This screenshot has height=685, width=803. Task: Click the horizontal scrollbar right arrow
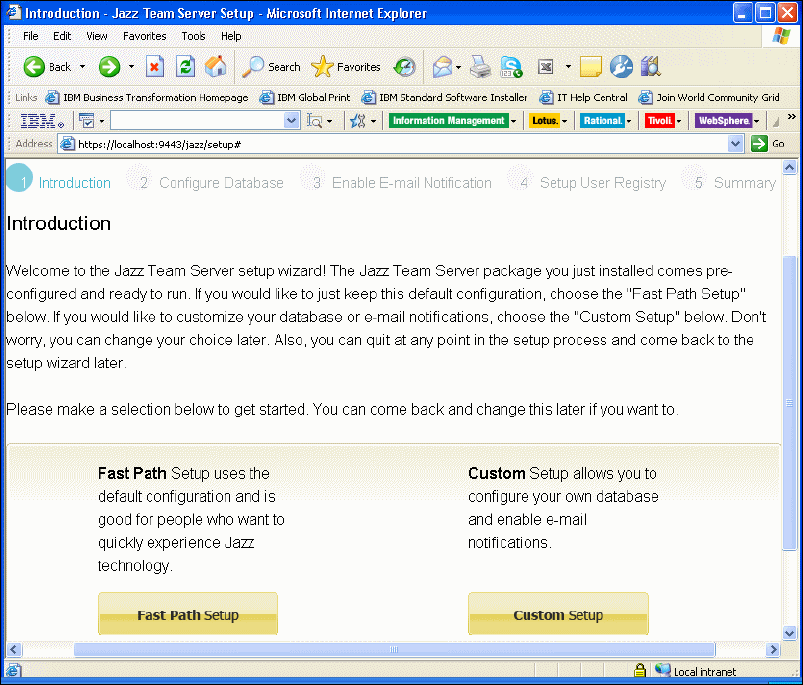[x=773, y=650]
